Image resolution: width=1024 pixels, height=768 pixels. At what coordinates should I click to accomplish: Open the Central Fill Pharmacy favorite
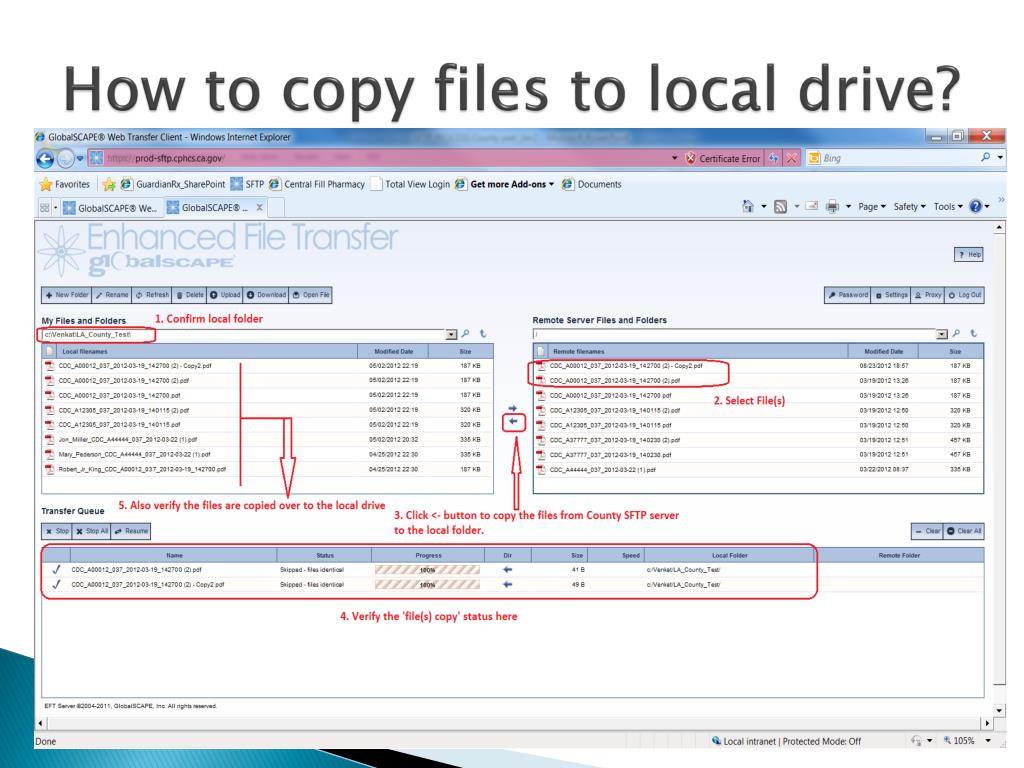tap(317, 184)
